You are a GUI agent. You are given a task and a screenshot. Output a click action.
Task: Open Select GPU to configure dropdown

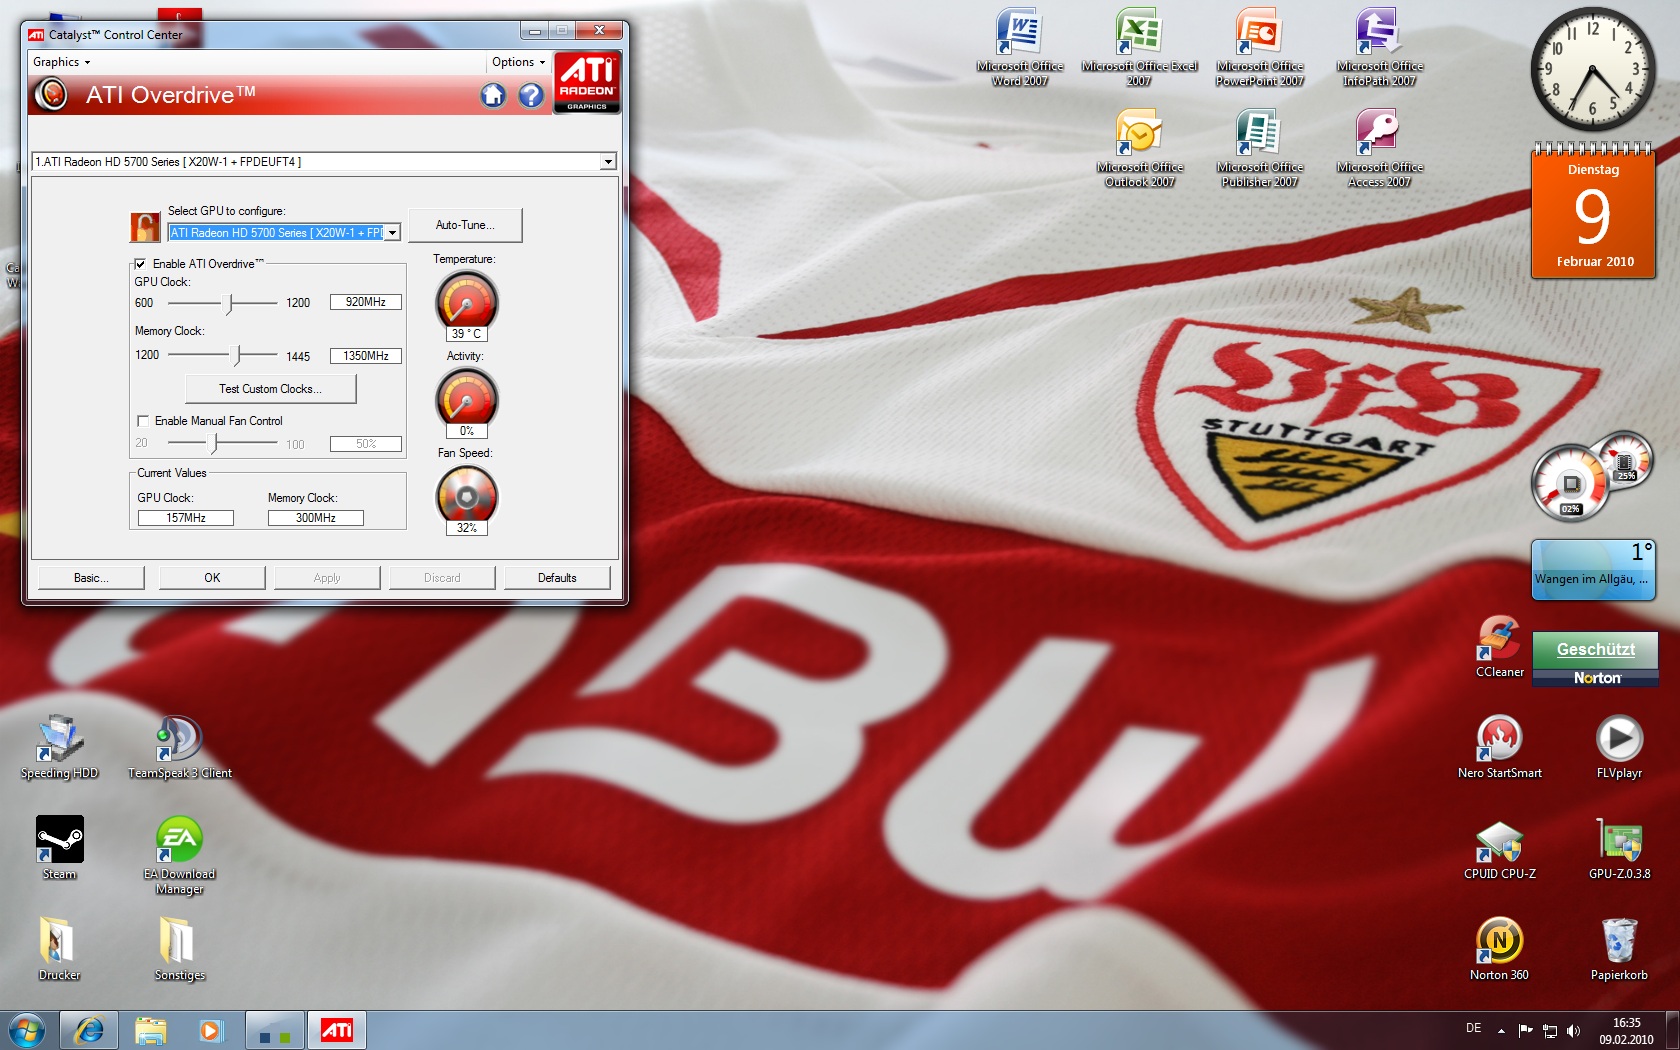(393, 233)
